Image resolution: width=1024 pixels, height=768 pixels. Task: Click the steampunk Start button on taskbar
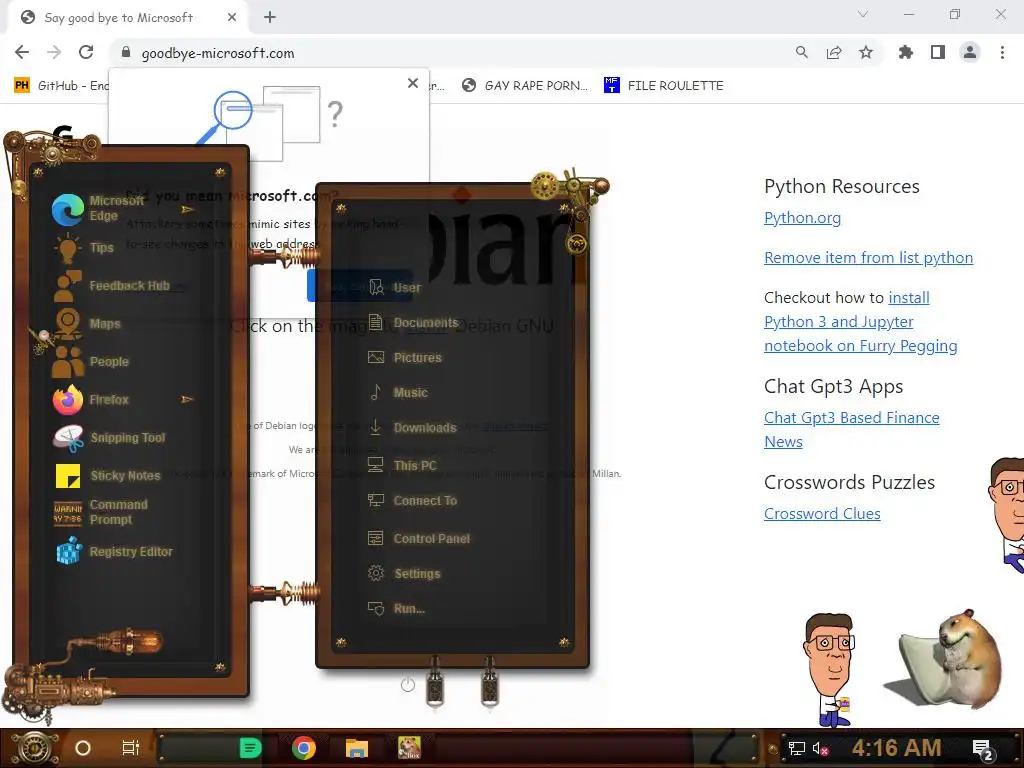coord(34,748)
